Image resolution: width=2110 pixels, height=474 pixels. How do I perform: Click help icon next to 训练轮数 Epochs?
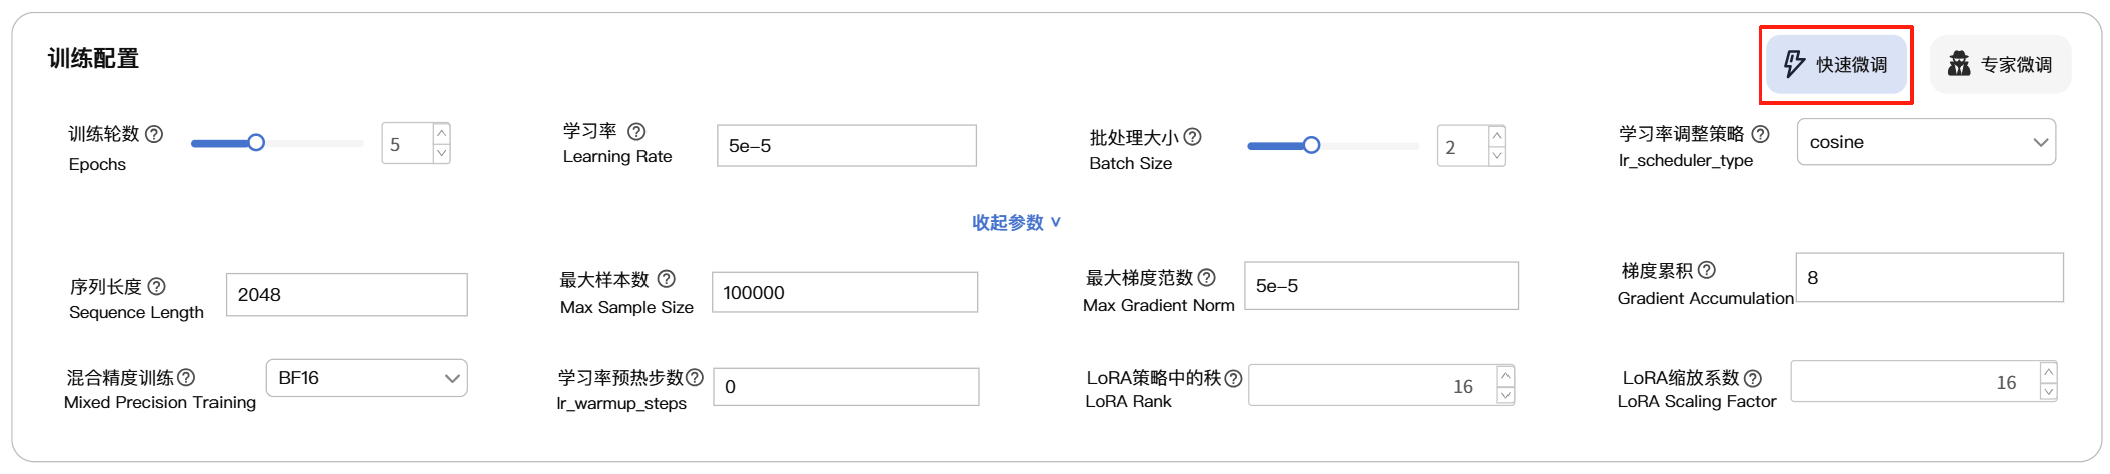click(x=154, y=134)
